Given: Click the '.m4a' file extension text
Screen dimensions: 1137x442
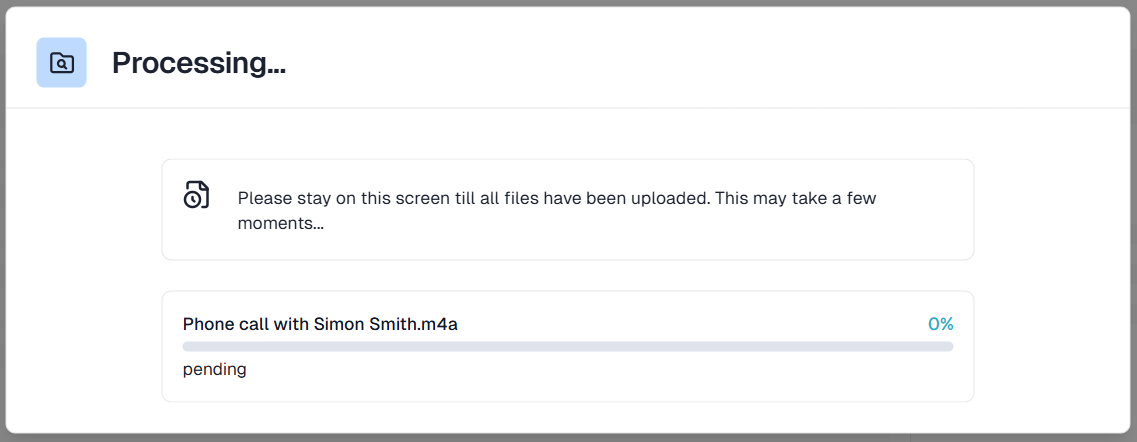Looking at the screenshot, I should pos(438,324).
